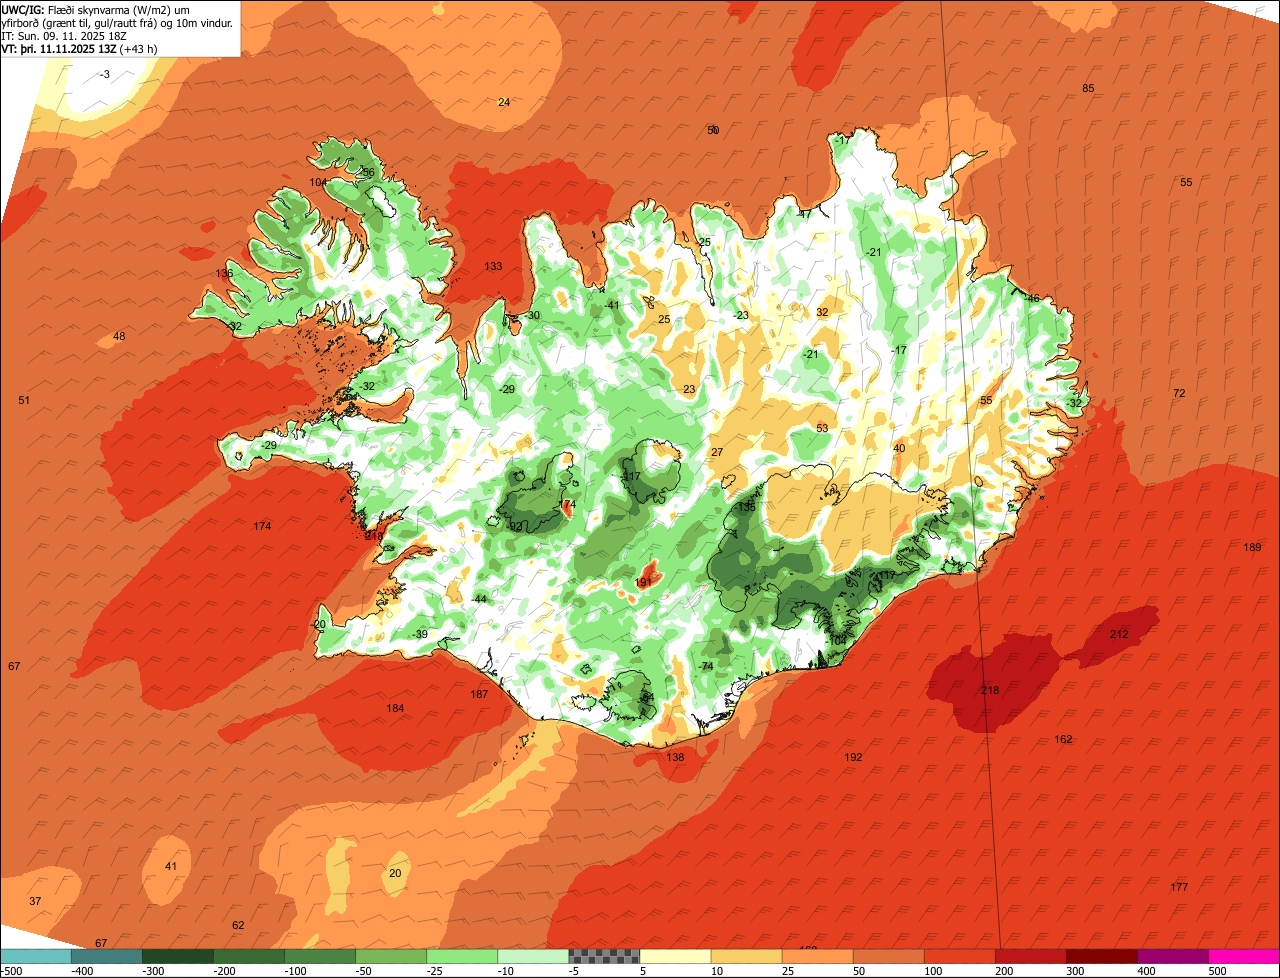This screenshot has height=978, width=1280.
Task: Pick the darkest green -300 to -200 legend swatch
Action: click(x=177, y=956)
